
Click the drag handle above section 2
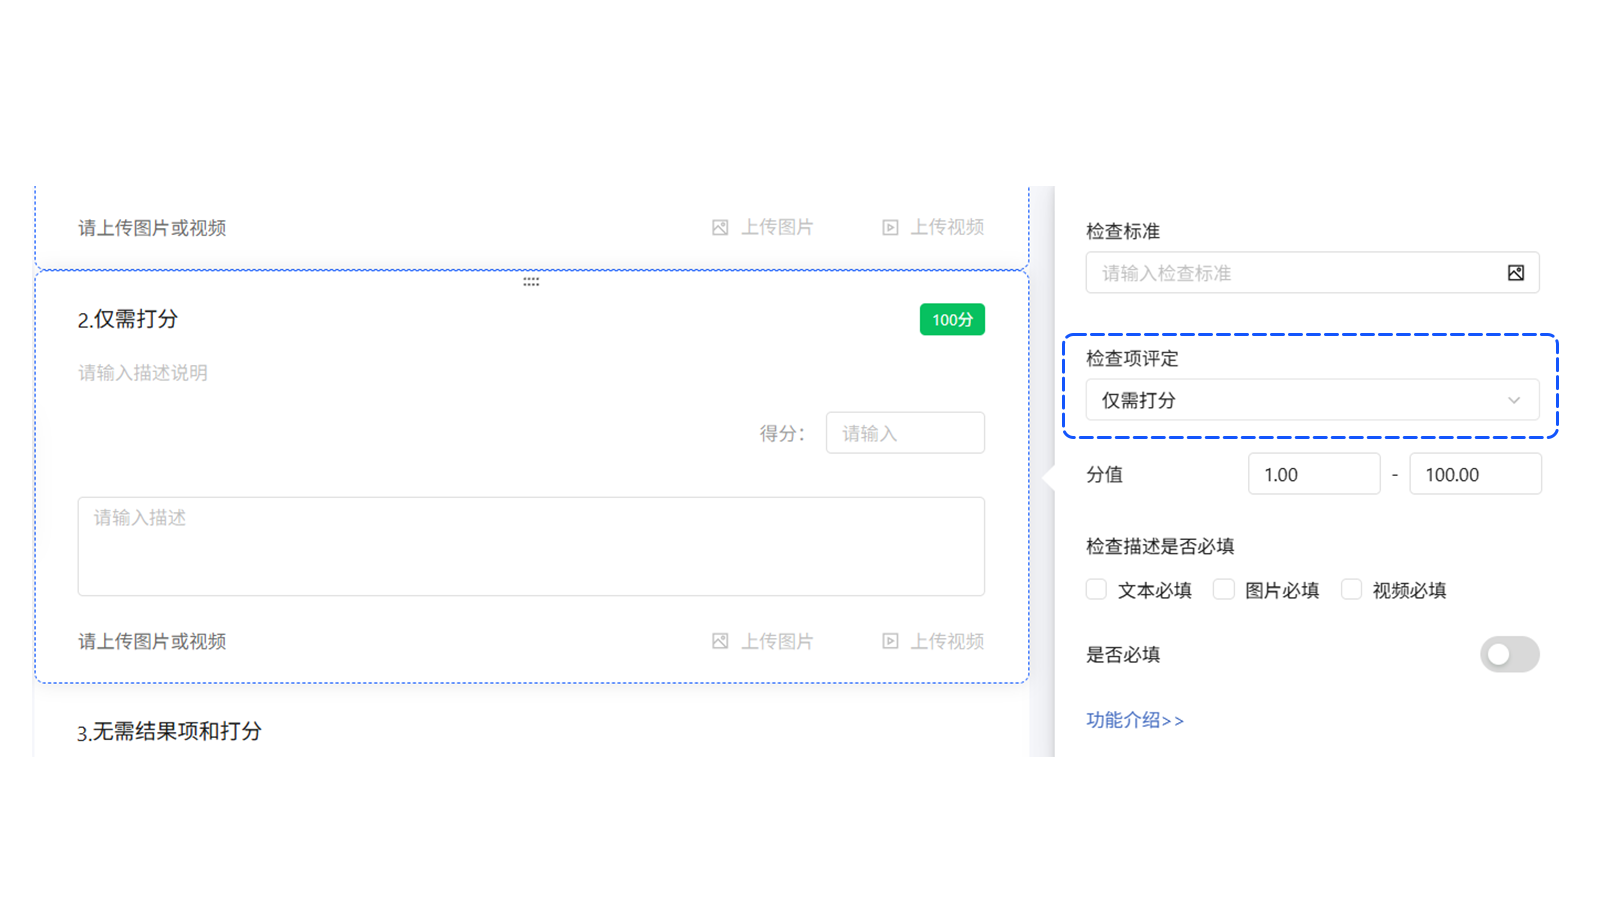tap(530, 281)
